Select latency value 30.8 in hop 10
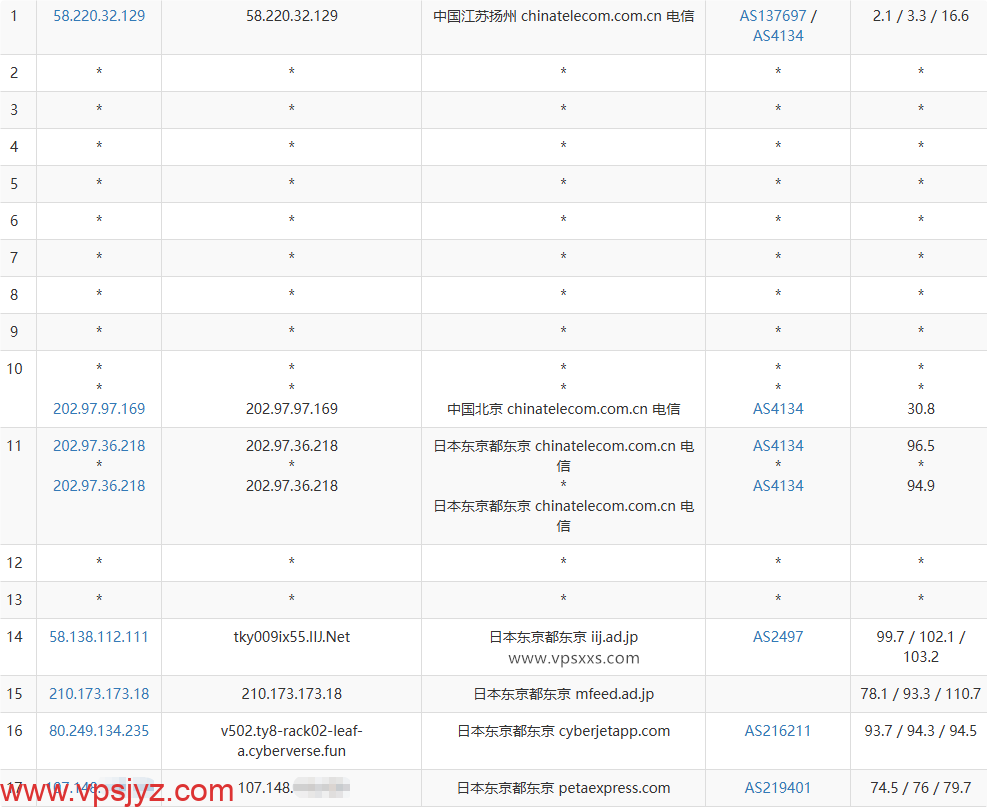The height and width of the screenshot is (807, 987). click(920, 409)
